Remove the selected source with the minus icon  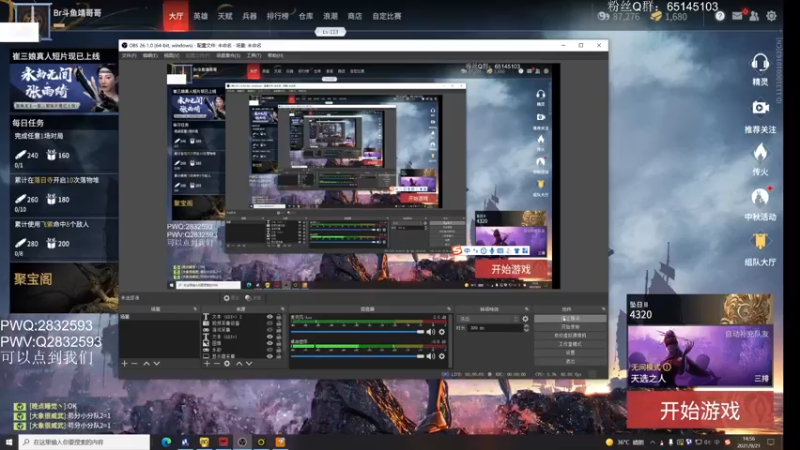pos(217,363)
